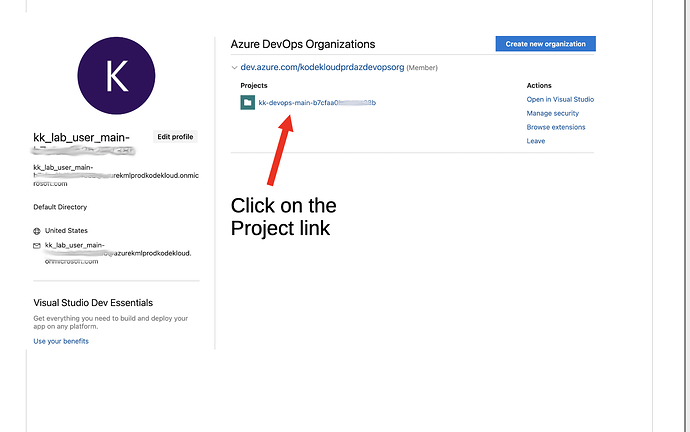Open Browse extensions link

(x=556, y=127)
